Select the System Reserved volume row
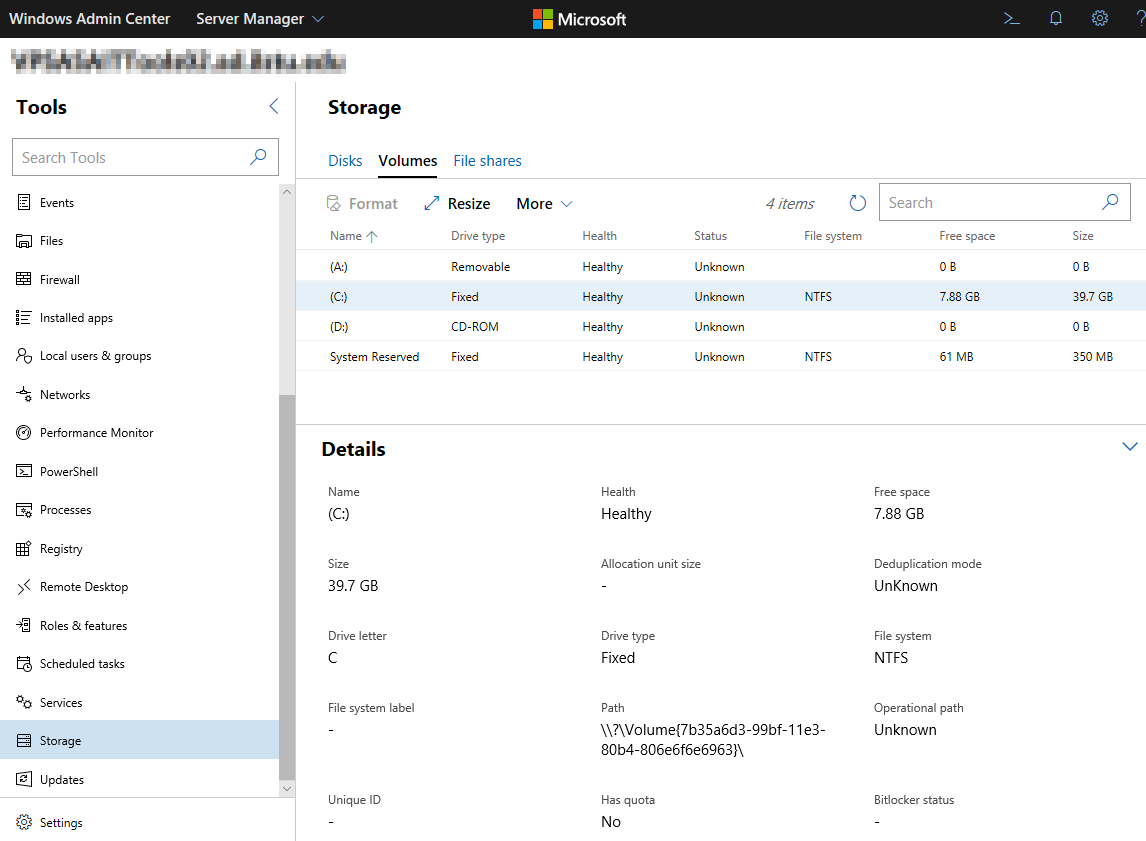 (x=721, y=357)
